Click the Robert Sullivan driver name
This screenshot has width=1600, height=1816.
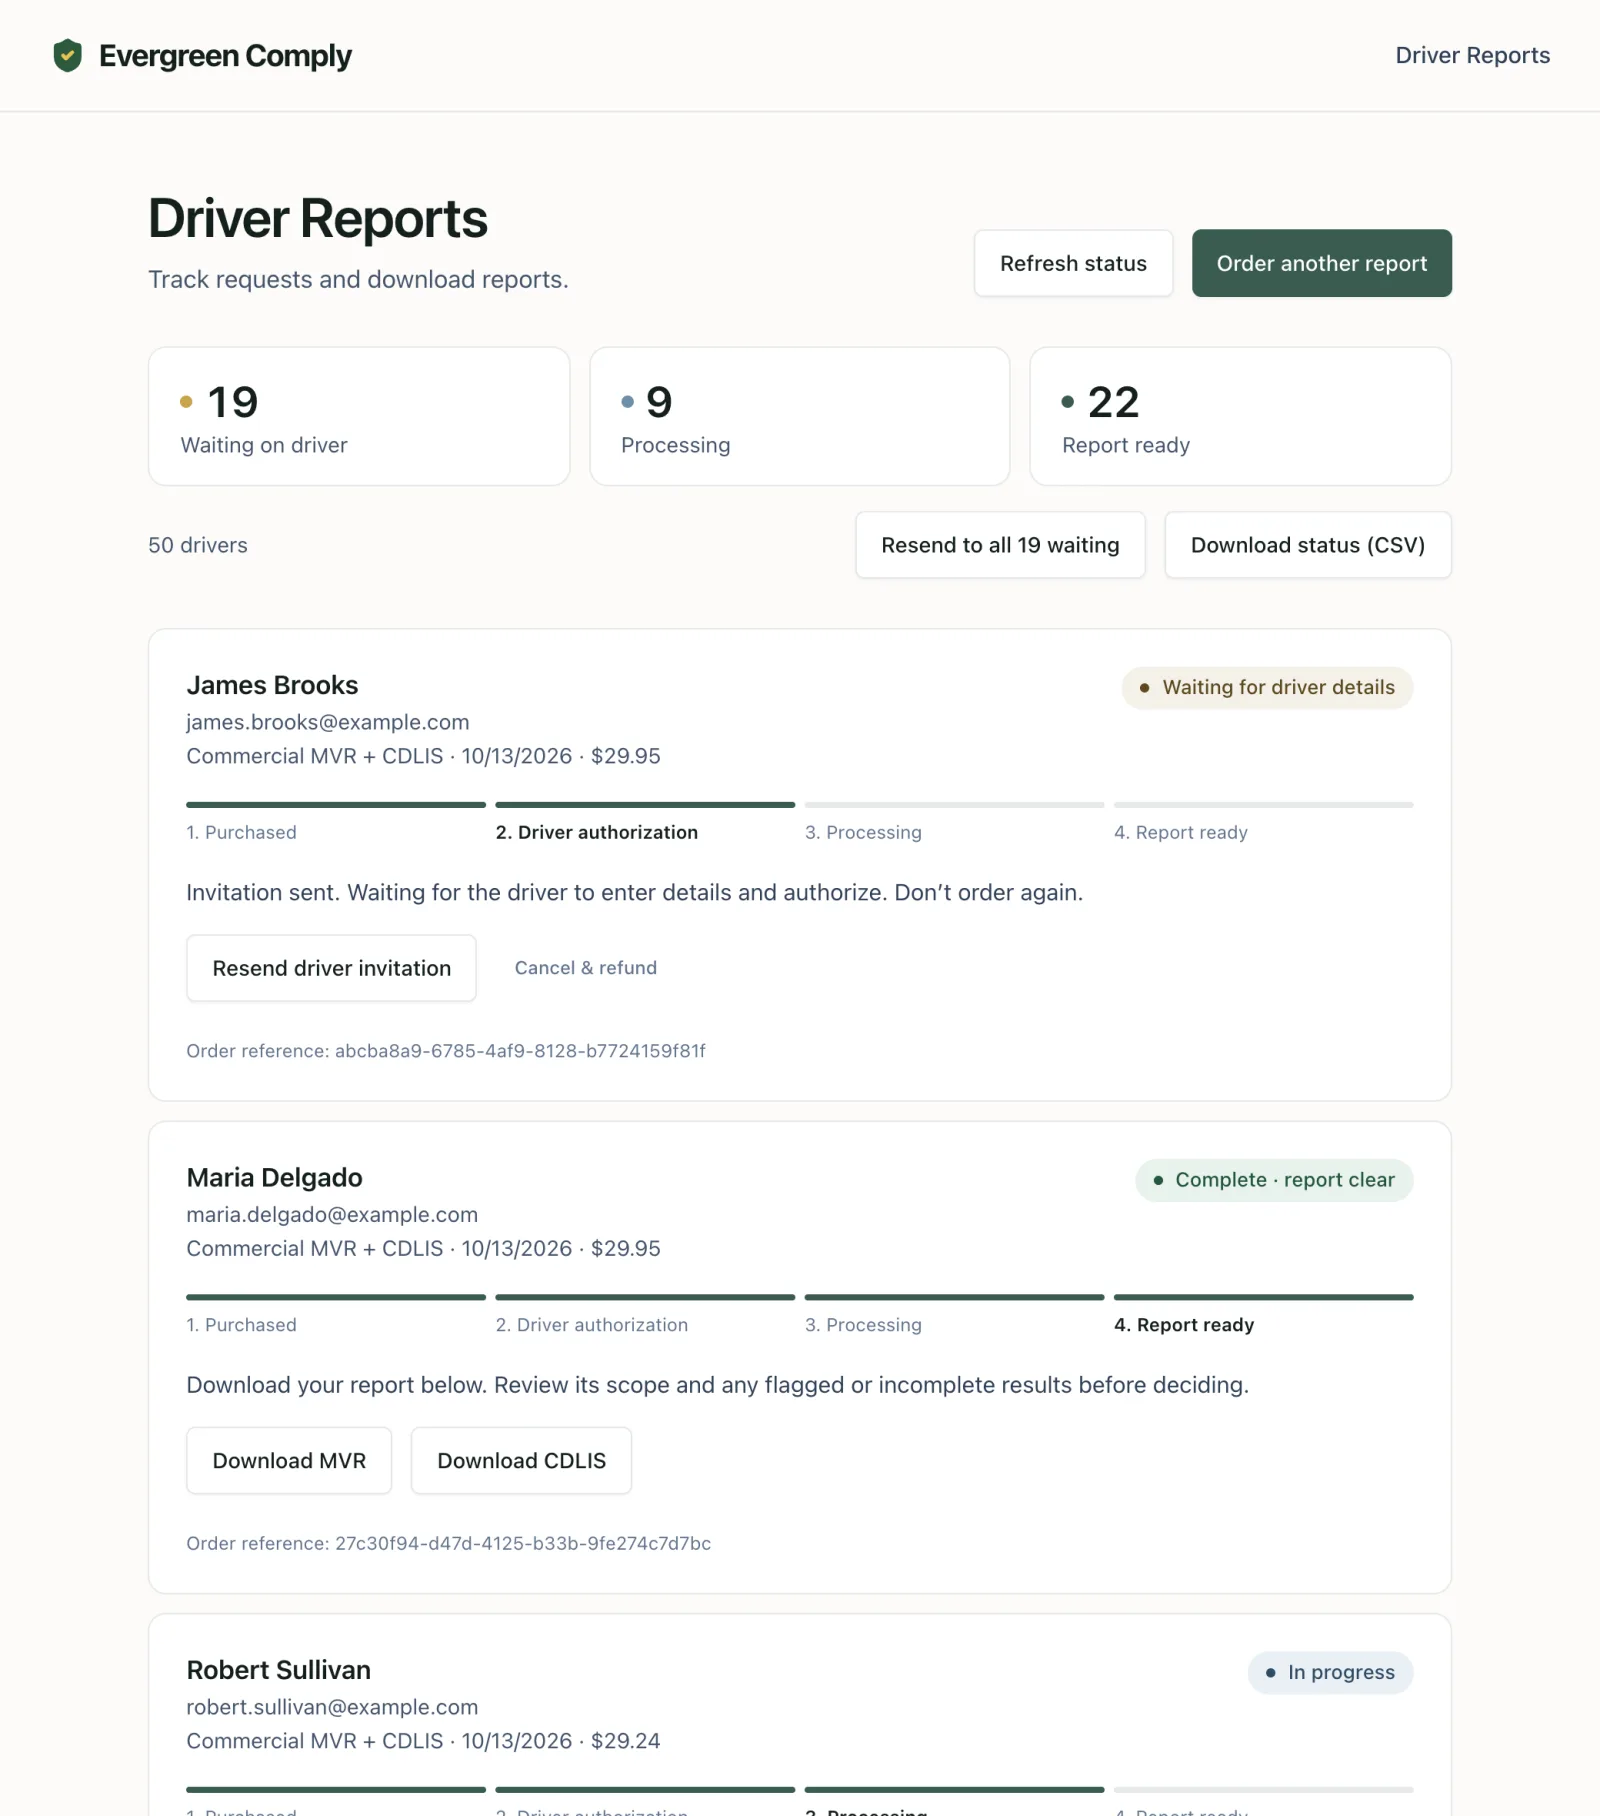278,1670
